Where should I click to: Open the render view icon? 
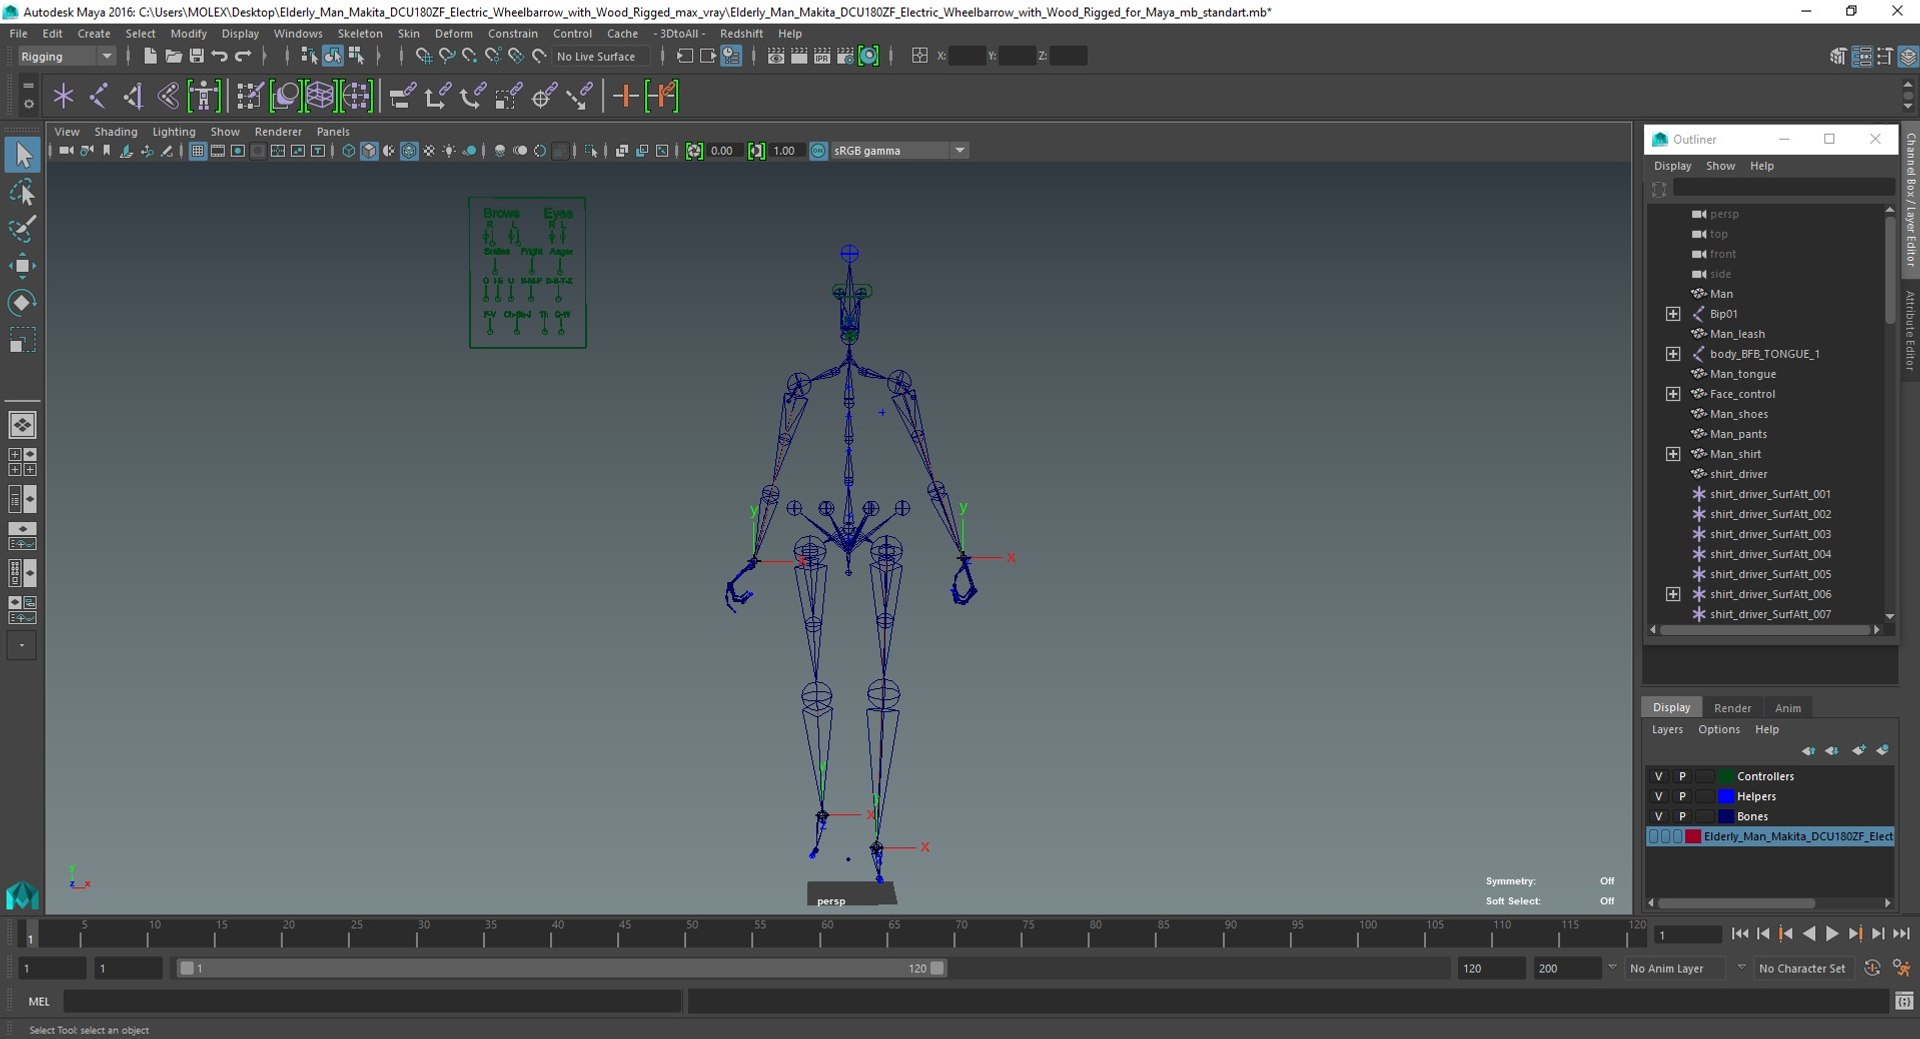[x=776, y=56]
